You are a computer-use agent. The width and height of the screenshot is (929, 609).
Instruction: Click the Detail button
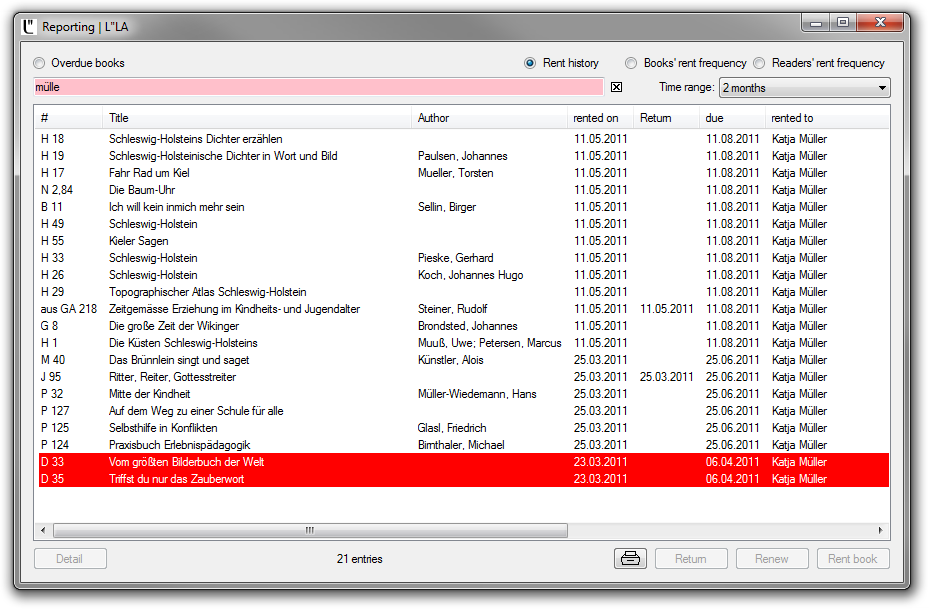70,559
